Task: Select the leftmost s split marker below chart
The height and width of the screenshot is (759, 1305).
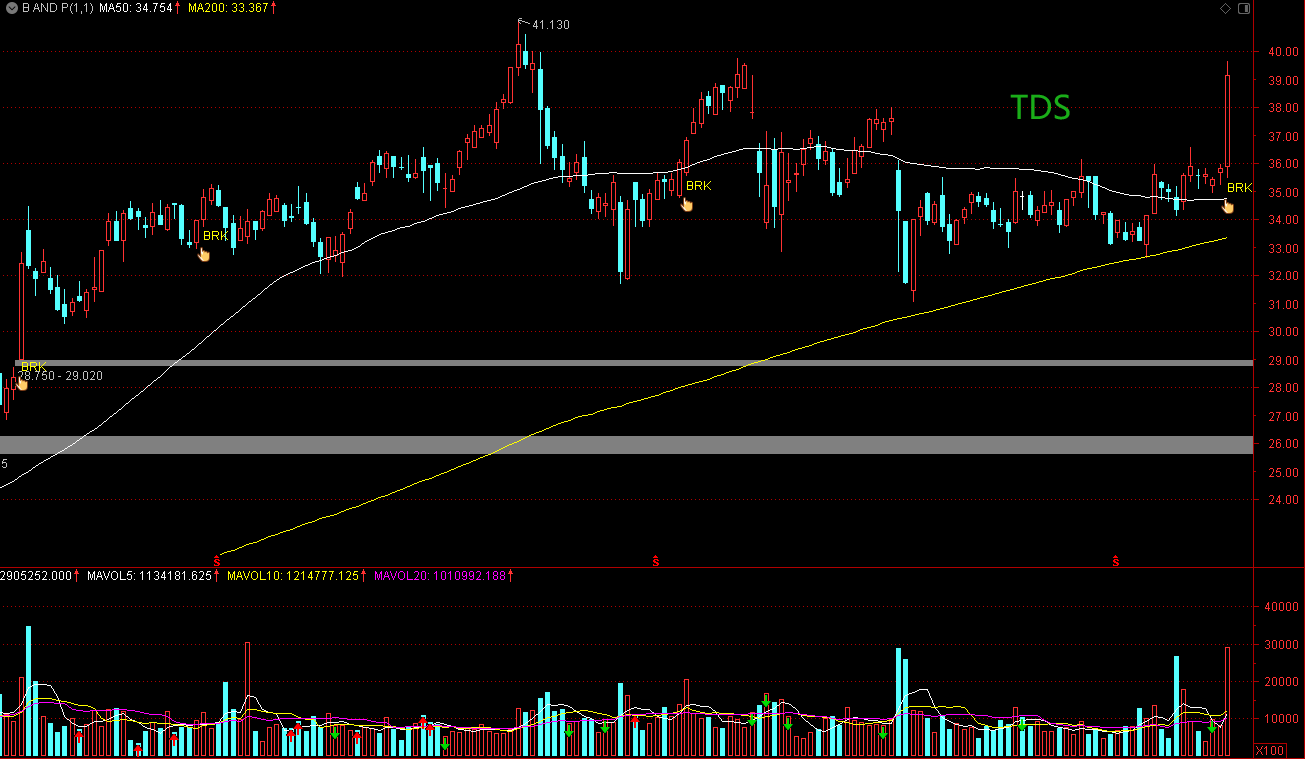Action: tap(217, 561)
